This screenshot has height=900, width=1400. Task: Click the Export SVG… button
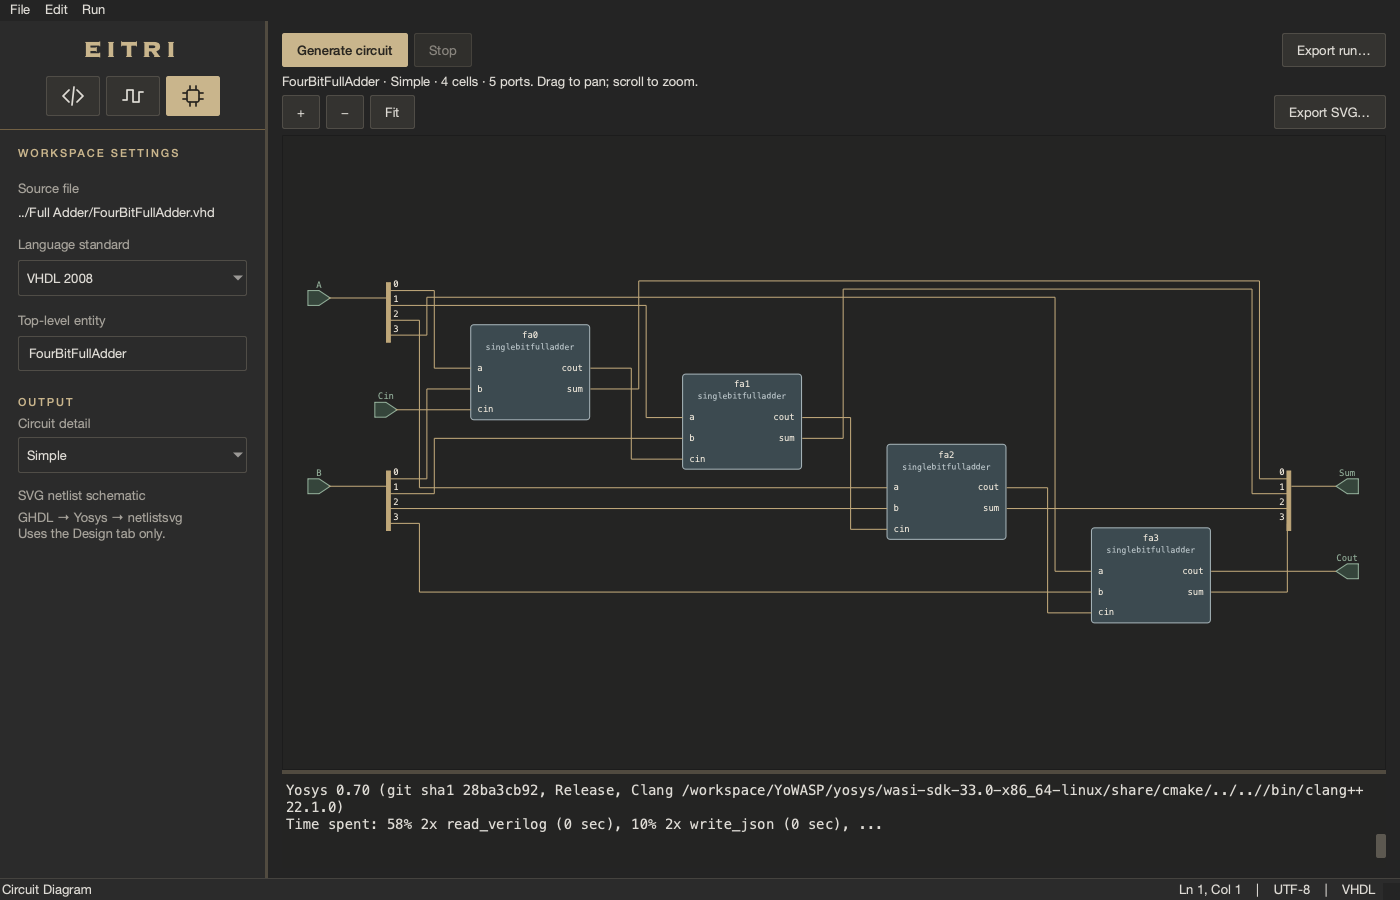point(1330,112)
